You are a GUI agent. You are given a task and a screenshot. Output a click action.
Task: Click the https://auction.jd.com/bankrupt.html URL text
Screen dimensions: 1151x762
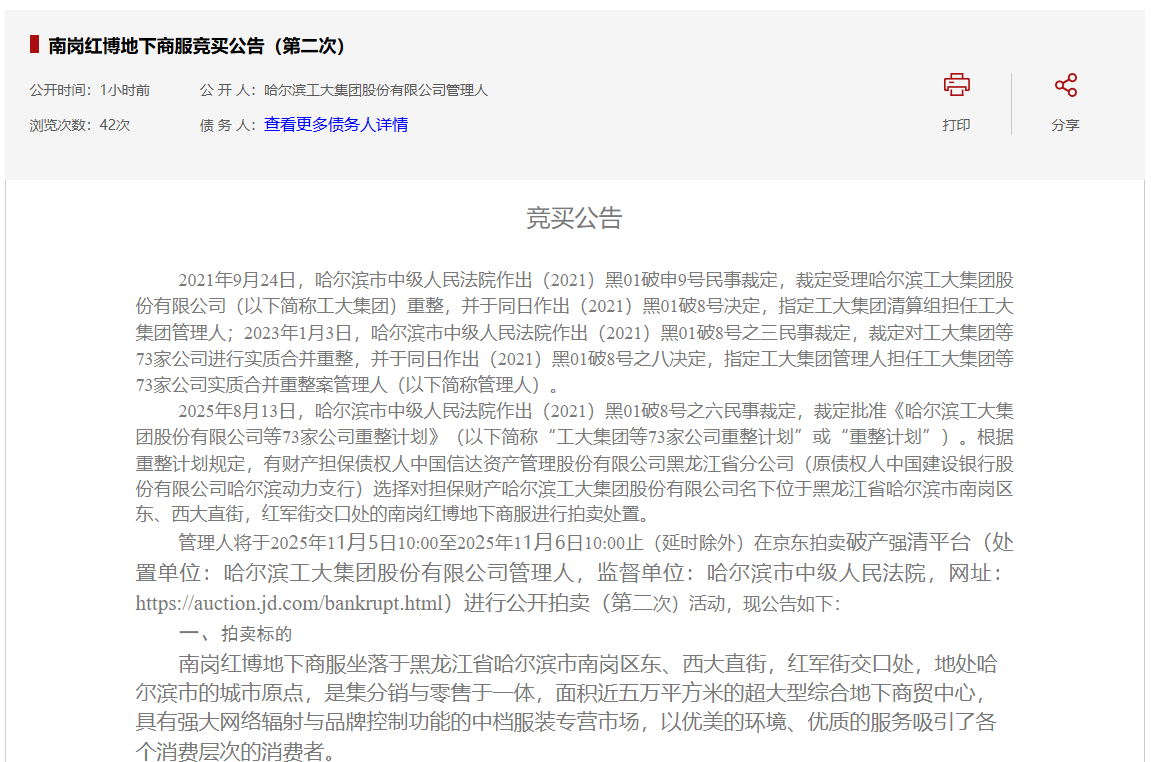(289, 603)
